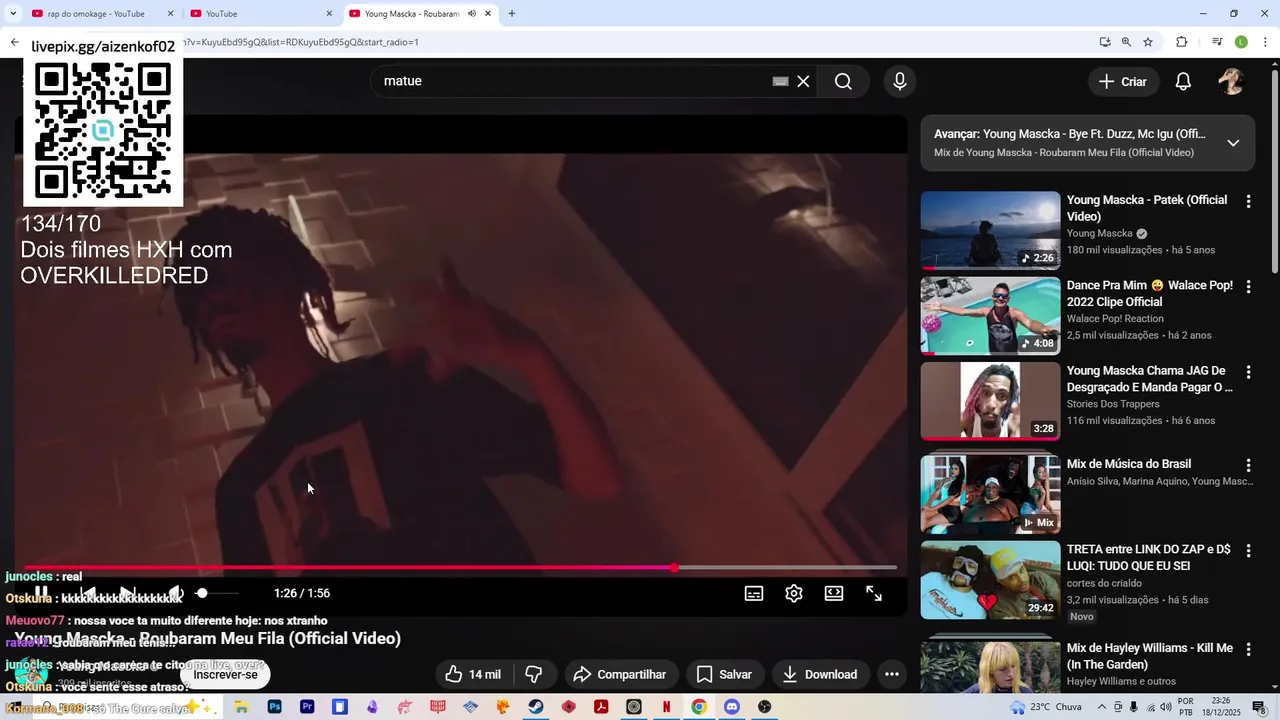Open the 23°C Chuva weather widget
The width and height of the screenshot is (1280, 720).
pos(1046,707)
